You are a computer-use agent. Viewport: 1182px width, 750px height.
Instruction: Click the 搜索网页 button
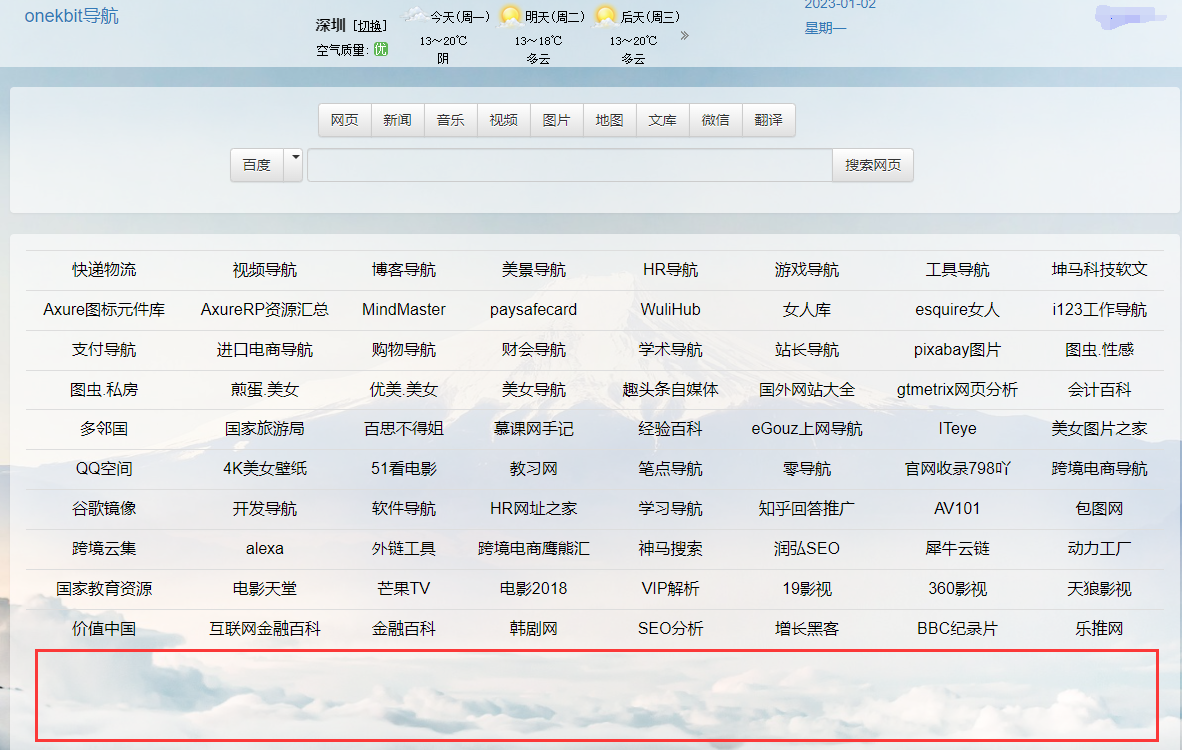coord(872,165)
